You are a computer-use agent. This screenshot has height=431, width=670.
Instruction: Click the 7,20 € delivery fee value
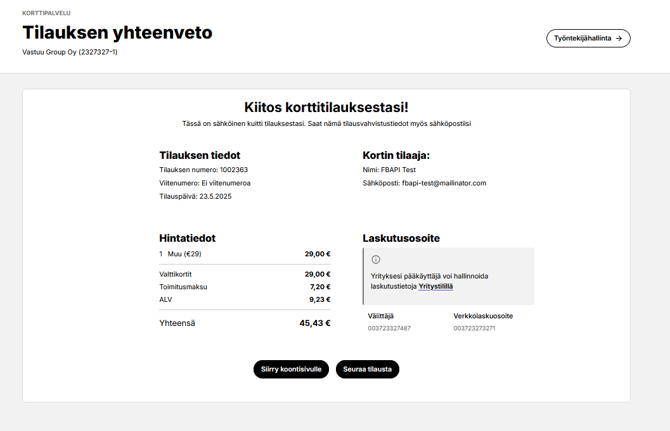pos(320,287)
